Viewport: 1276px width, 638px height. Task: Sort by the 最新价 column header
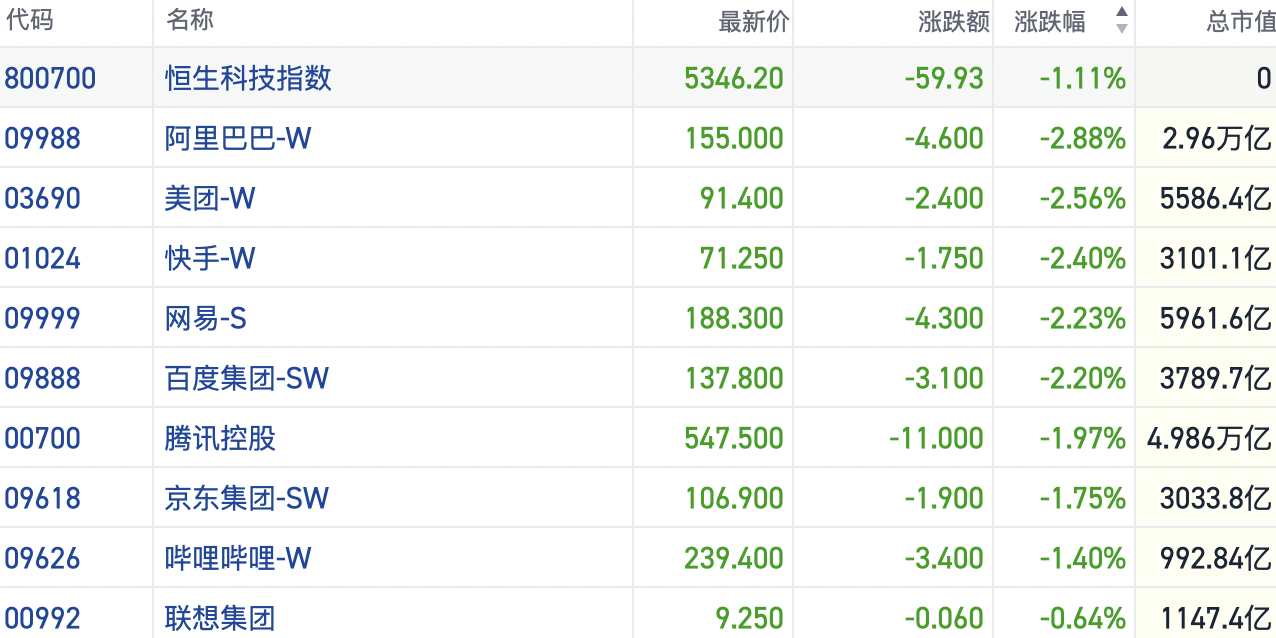tap(753, 22)
